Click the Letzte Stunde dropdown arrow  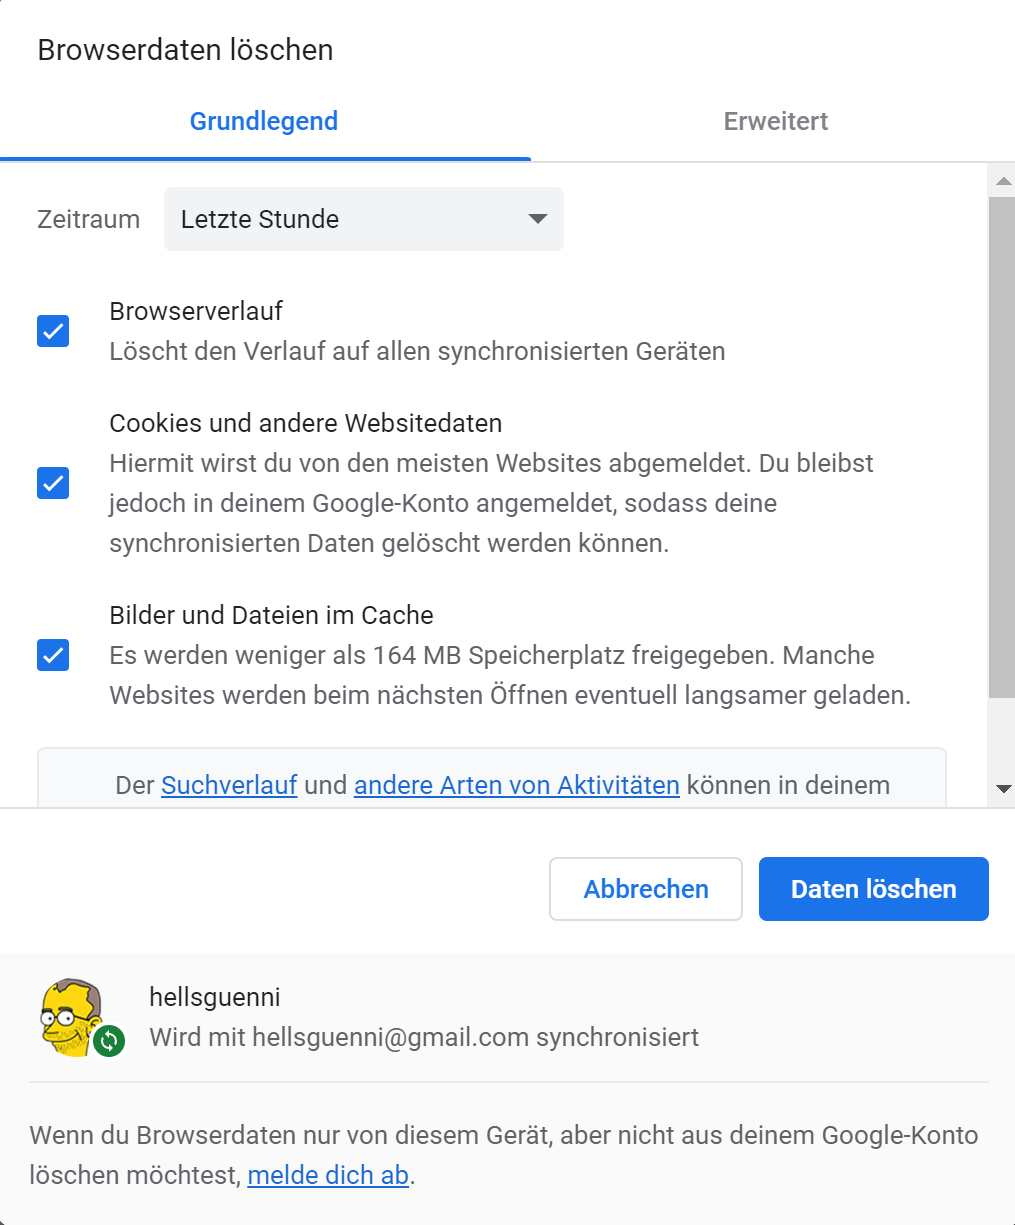click(x=537, y=219)
